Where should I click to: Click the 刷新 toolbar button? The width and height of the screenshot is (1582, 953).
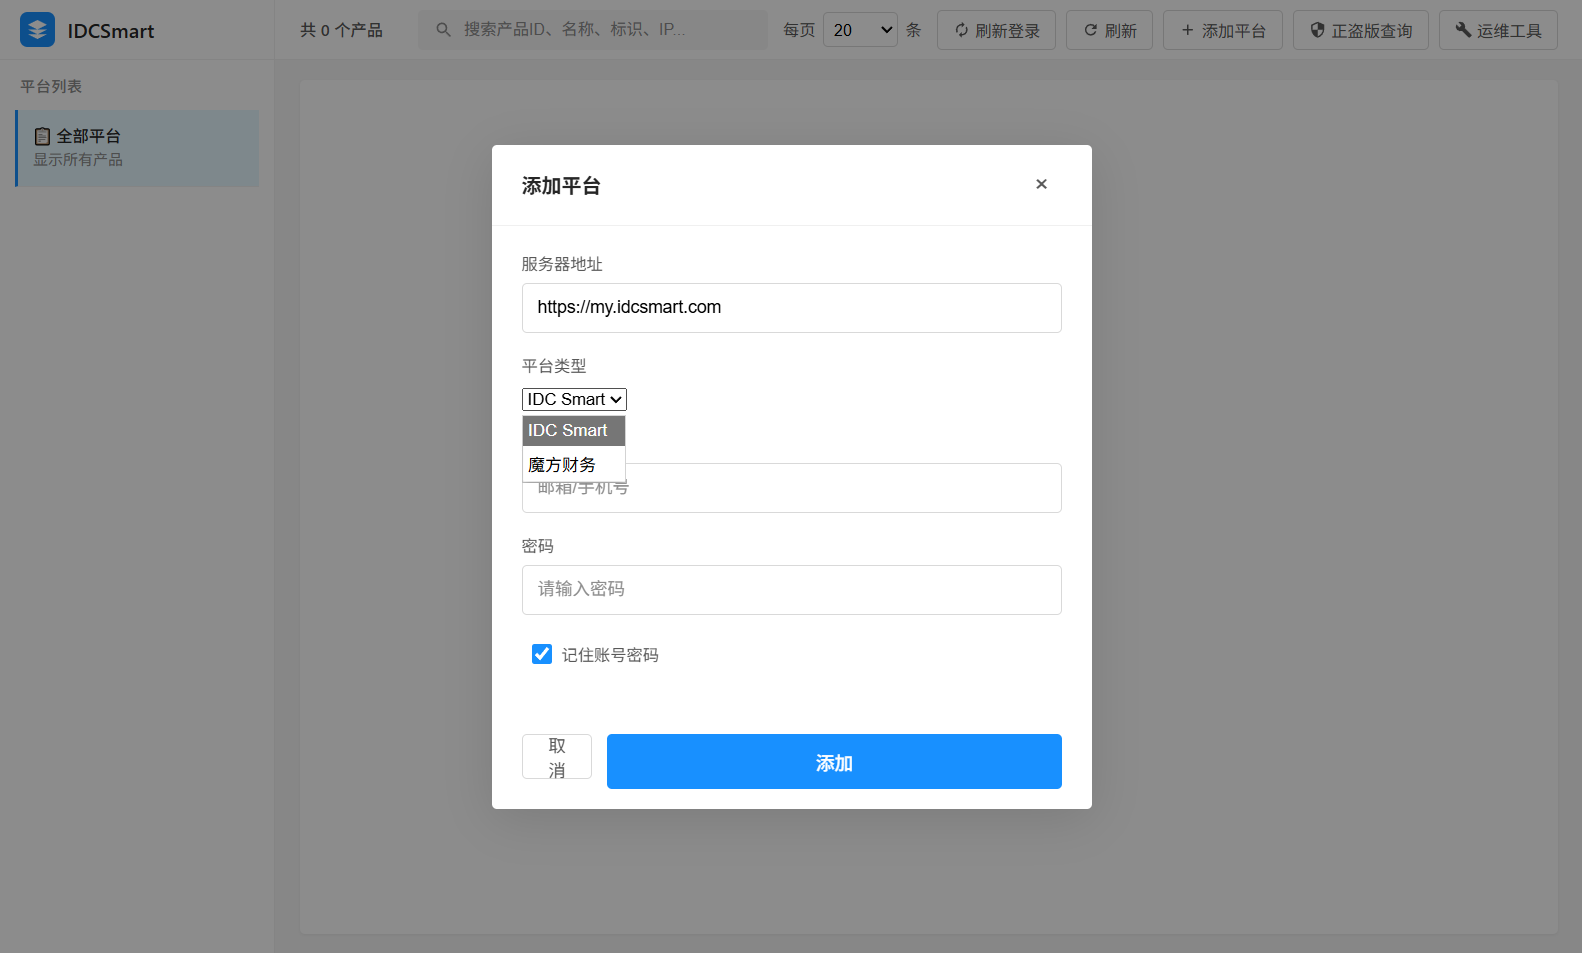click(1109, 30)
